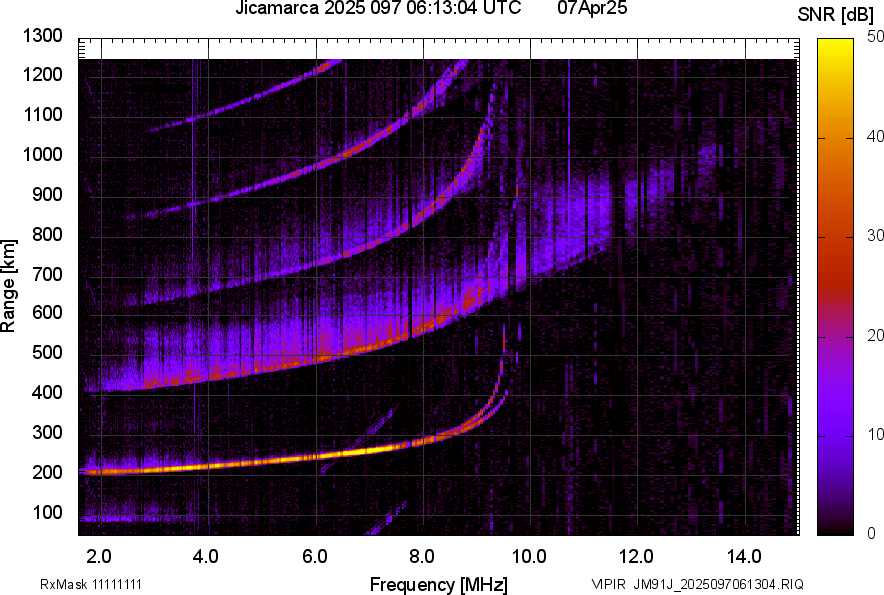Click the 2.0 frequency tick label
Screen dimensions: 884x595
99,557
